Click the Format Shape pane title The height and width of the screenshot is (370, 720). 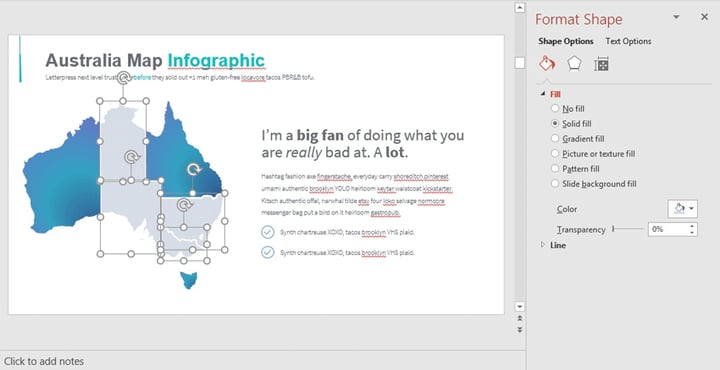(579, 19)
